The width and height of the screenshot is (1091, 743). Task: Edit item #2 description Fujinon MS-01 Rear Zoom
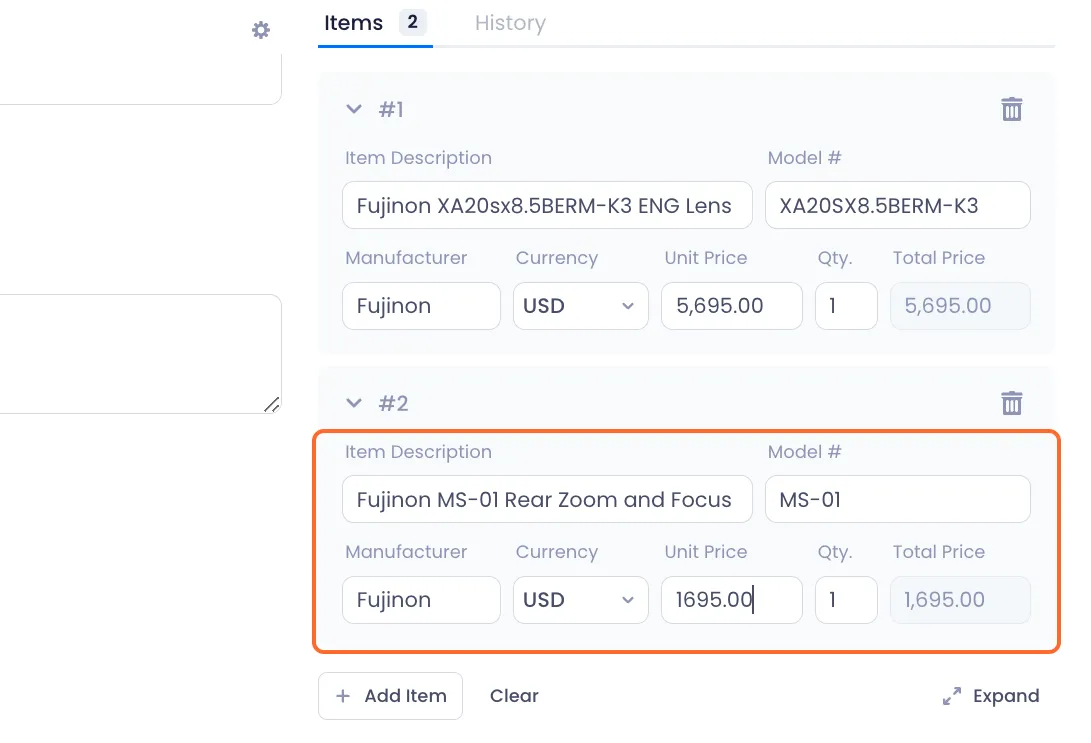547,499
